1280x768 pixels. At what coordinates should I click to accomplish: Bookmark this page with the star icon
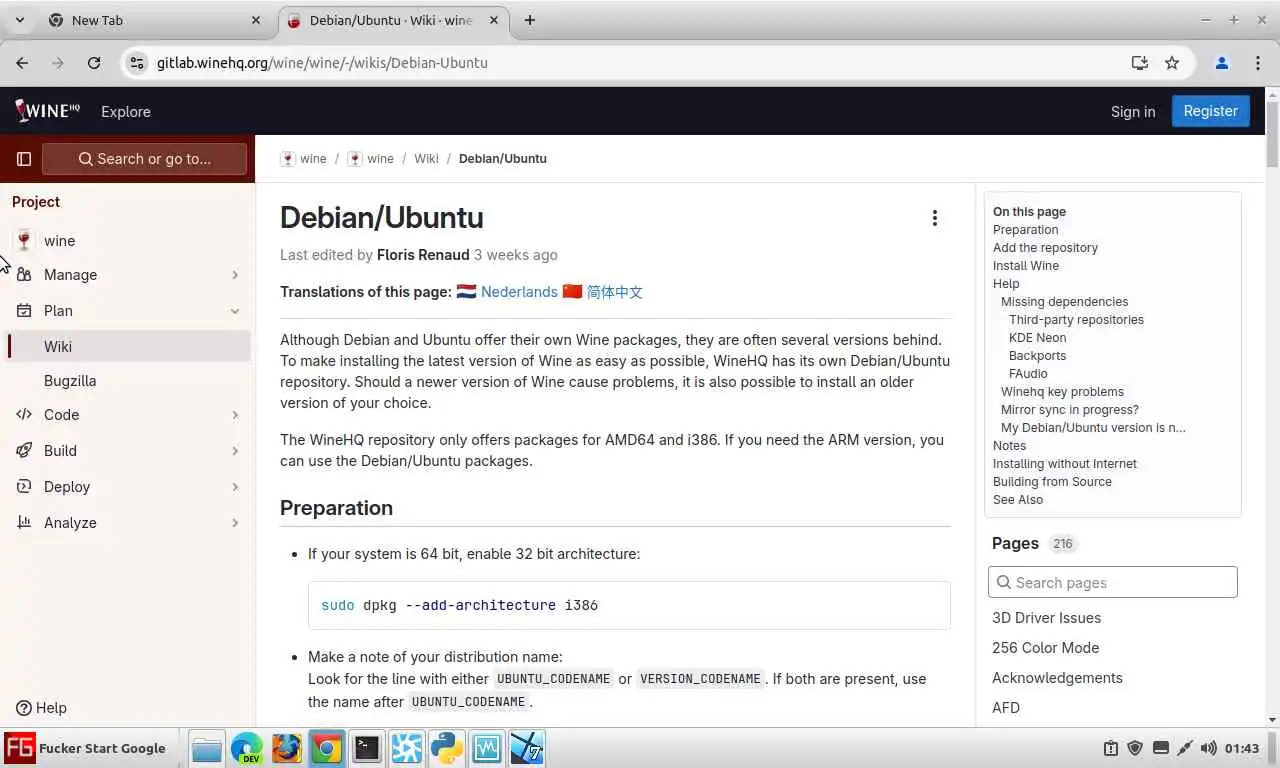click(1172, 63)
